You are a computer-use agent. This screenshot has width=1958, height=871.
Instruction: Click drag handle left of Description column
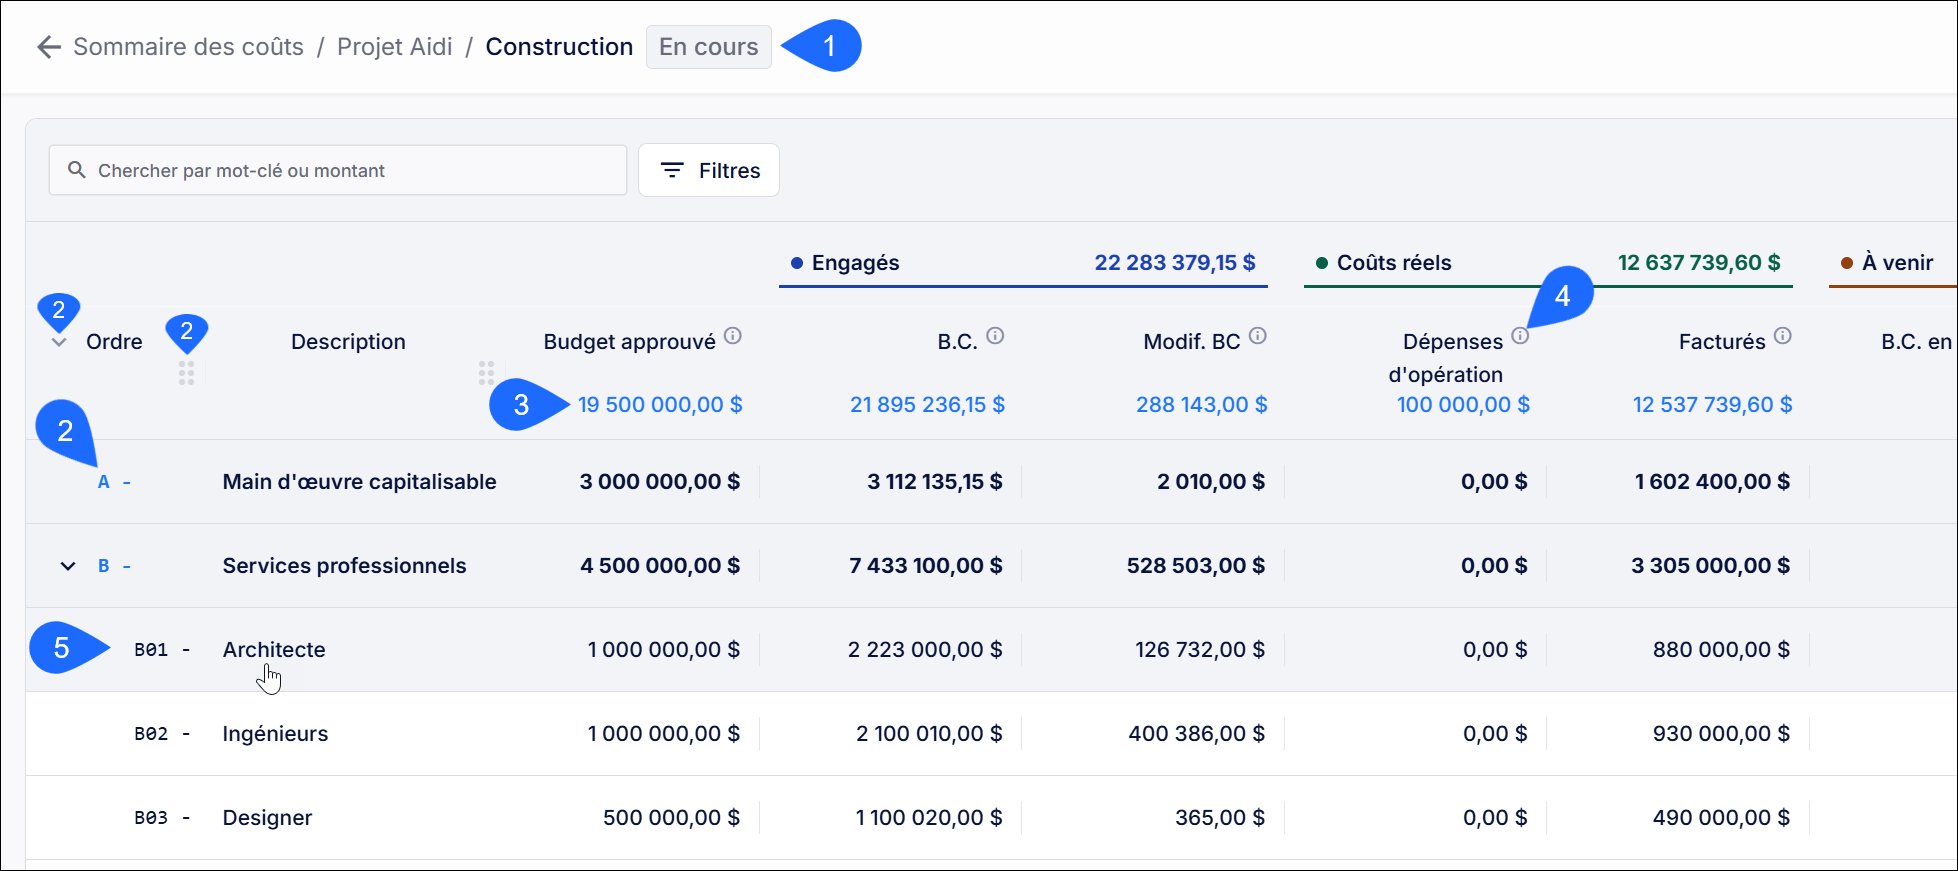pyautogui.click(x=186, y=374)
